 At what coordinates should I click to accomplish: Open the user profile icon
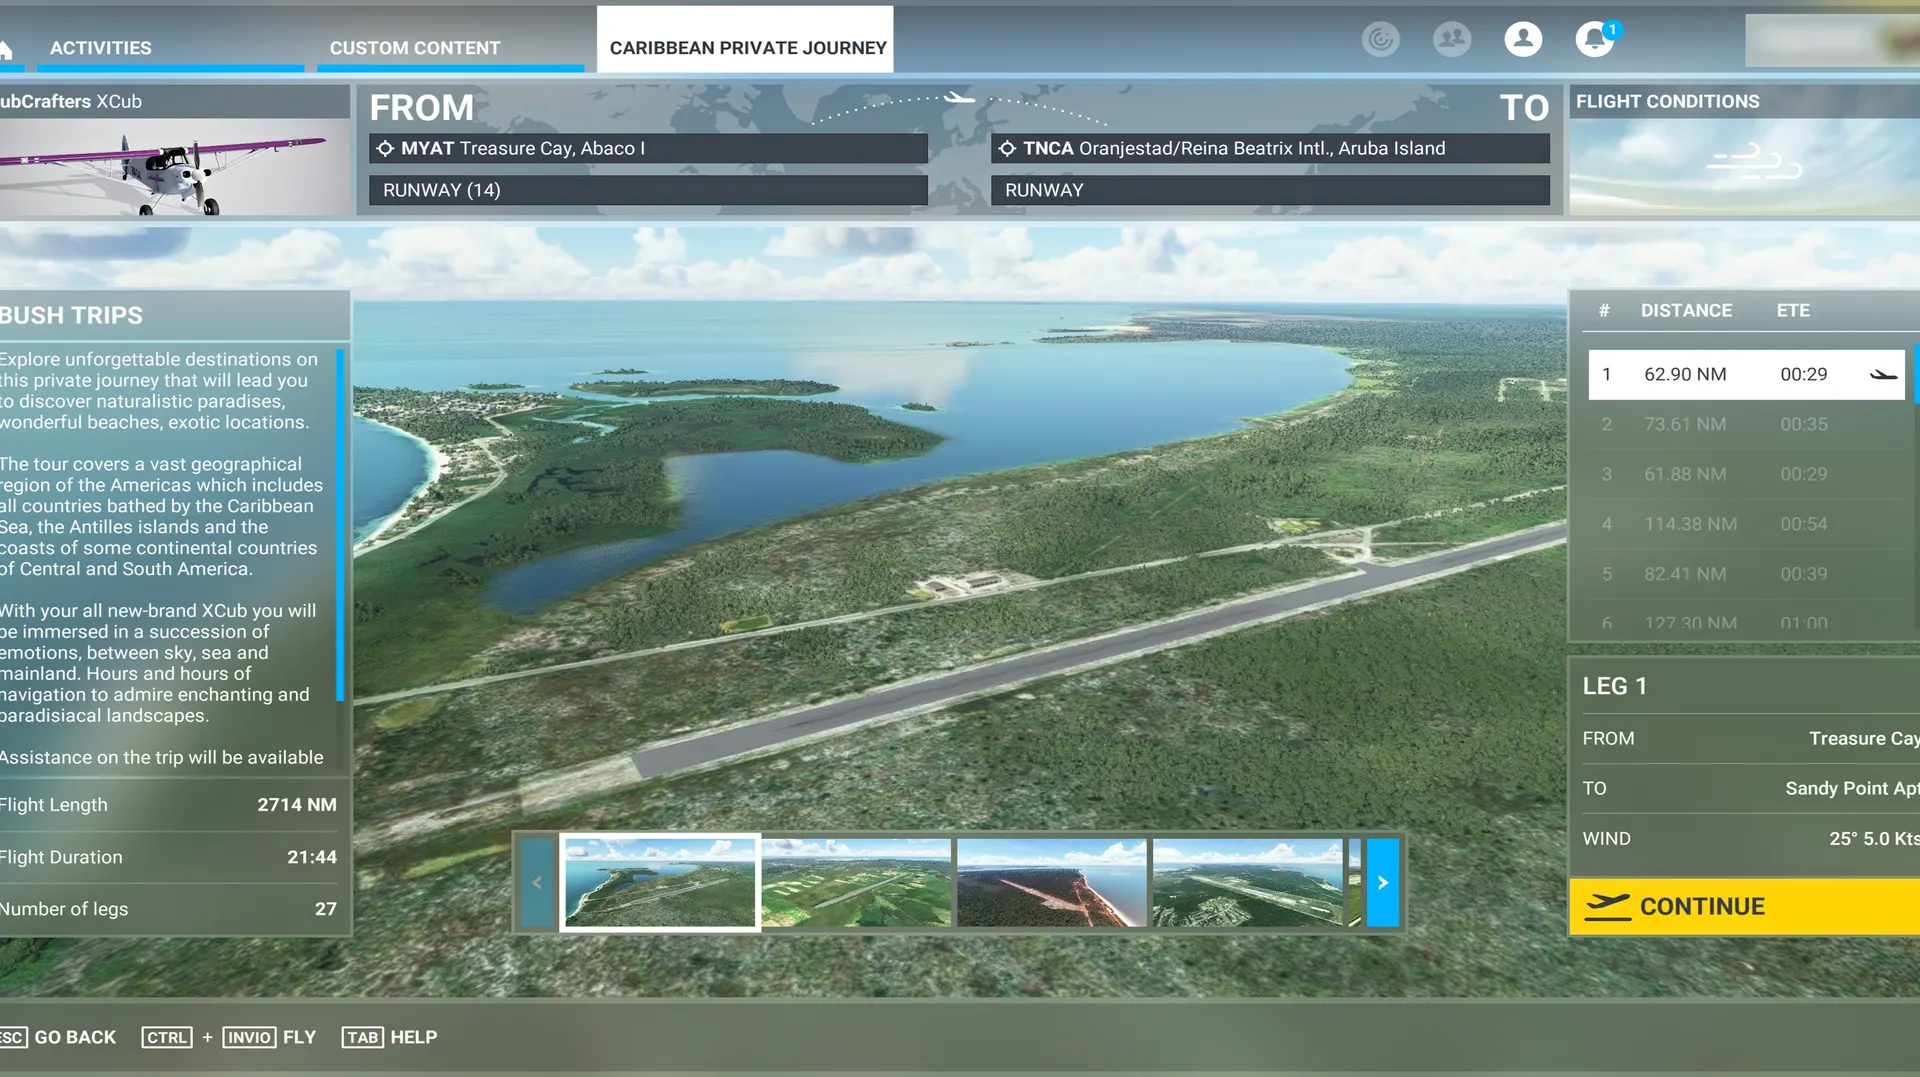[1523, 39]
